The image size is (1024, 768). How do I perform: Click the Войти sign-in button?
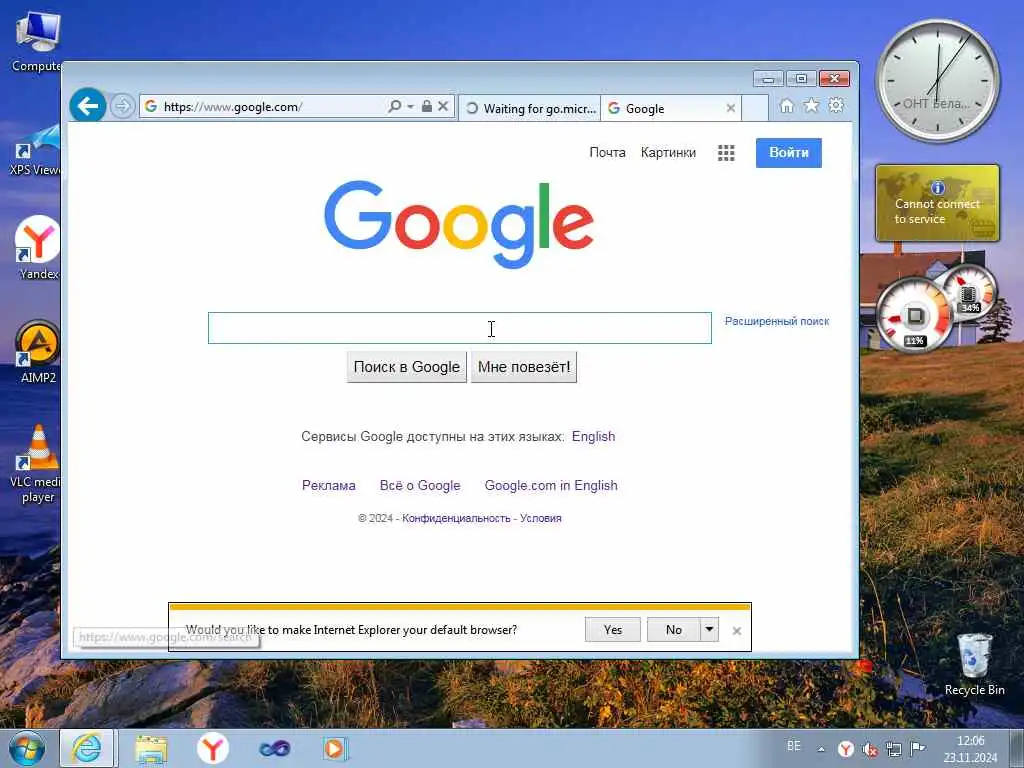click(789, 153)
